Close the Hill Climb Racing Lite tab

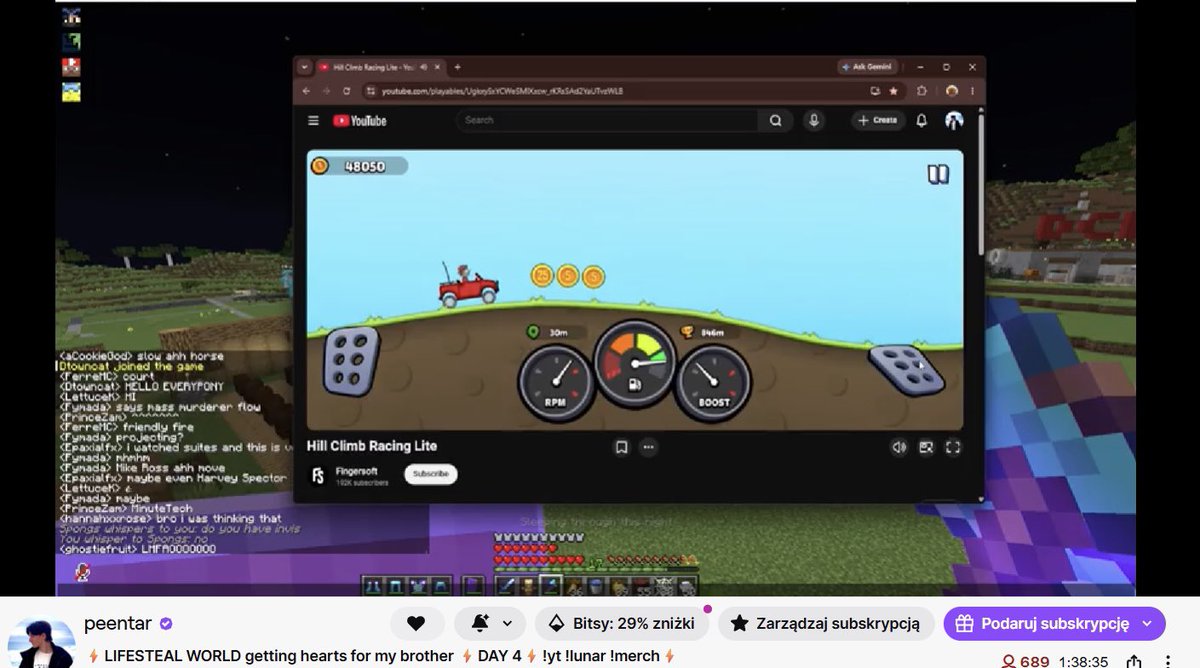coord(438,67)
